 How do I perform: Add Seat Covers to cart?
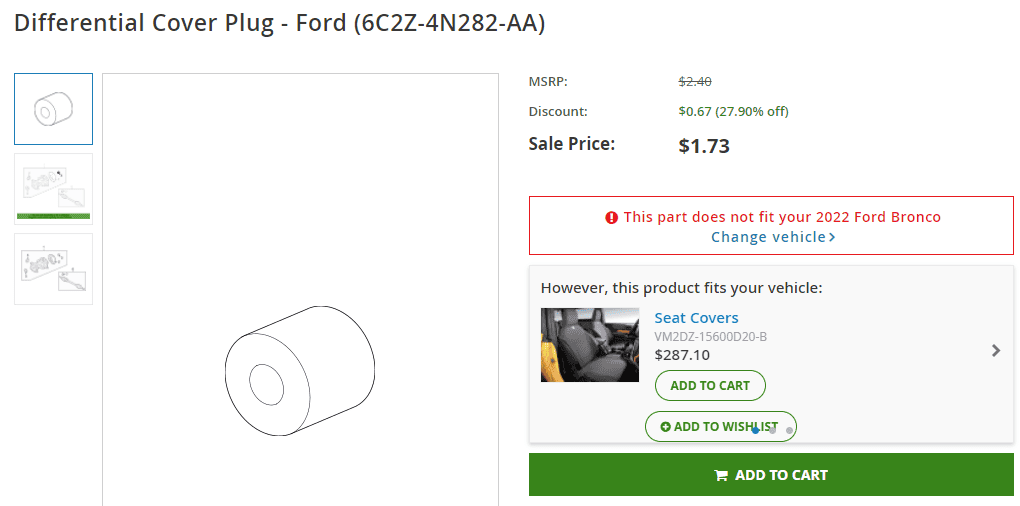pos(710,386)
